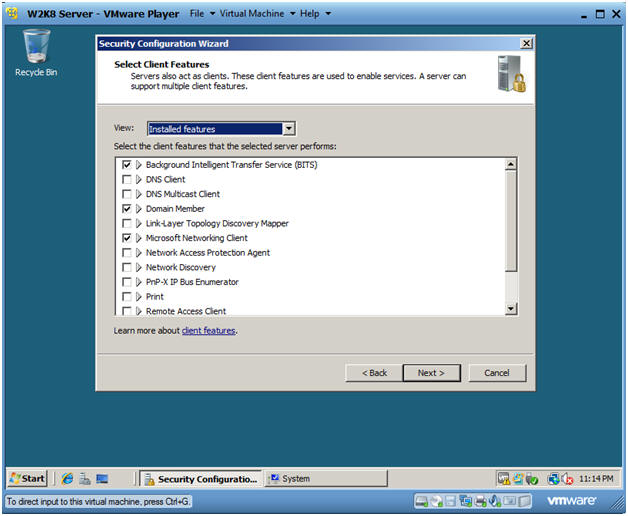Image resolution: width=628 pixels, height=516 pixels.
Task: Check Link-Layer Topology Discovery Mapper checkbox
Action: (x=127, y=223)
